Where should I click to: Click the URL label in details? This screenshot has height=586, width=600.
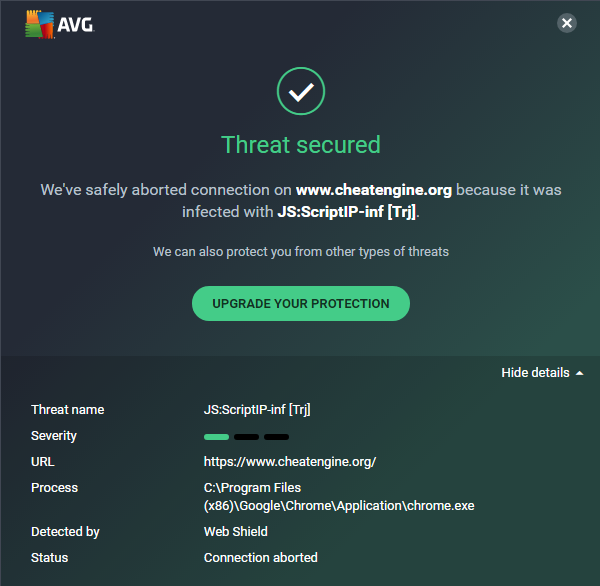tap(43, 462)
